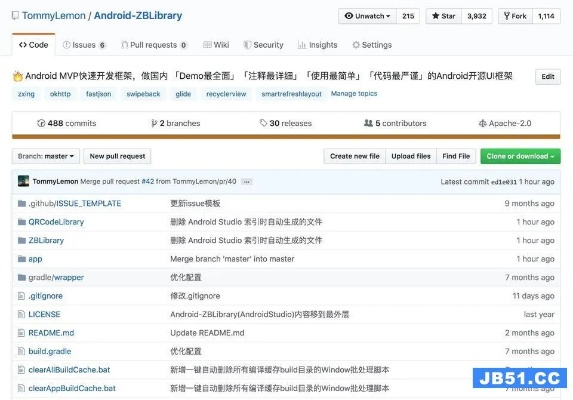Viewport: 573px width, 400px height.
Task: Open the ZBLibrary folder
Action: [46, 241]
